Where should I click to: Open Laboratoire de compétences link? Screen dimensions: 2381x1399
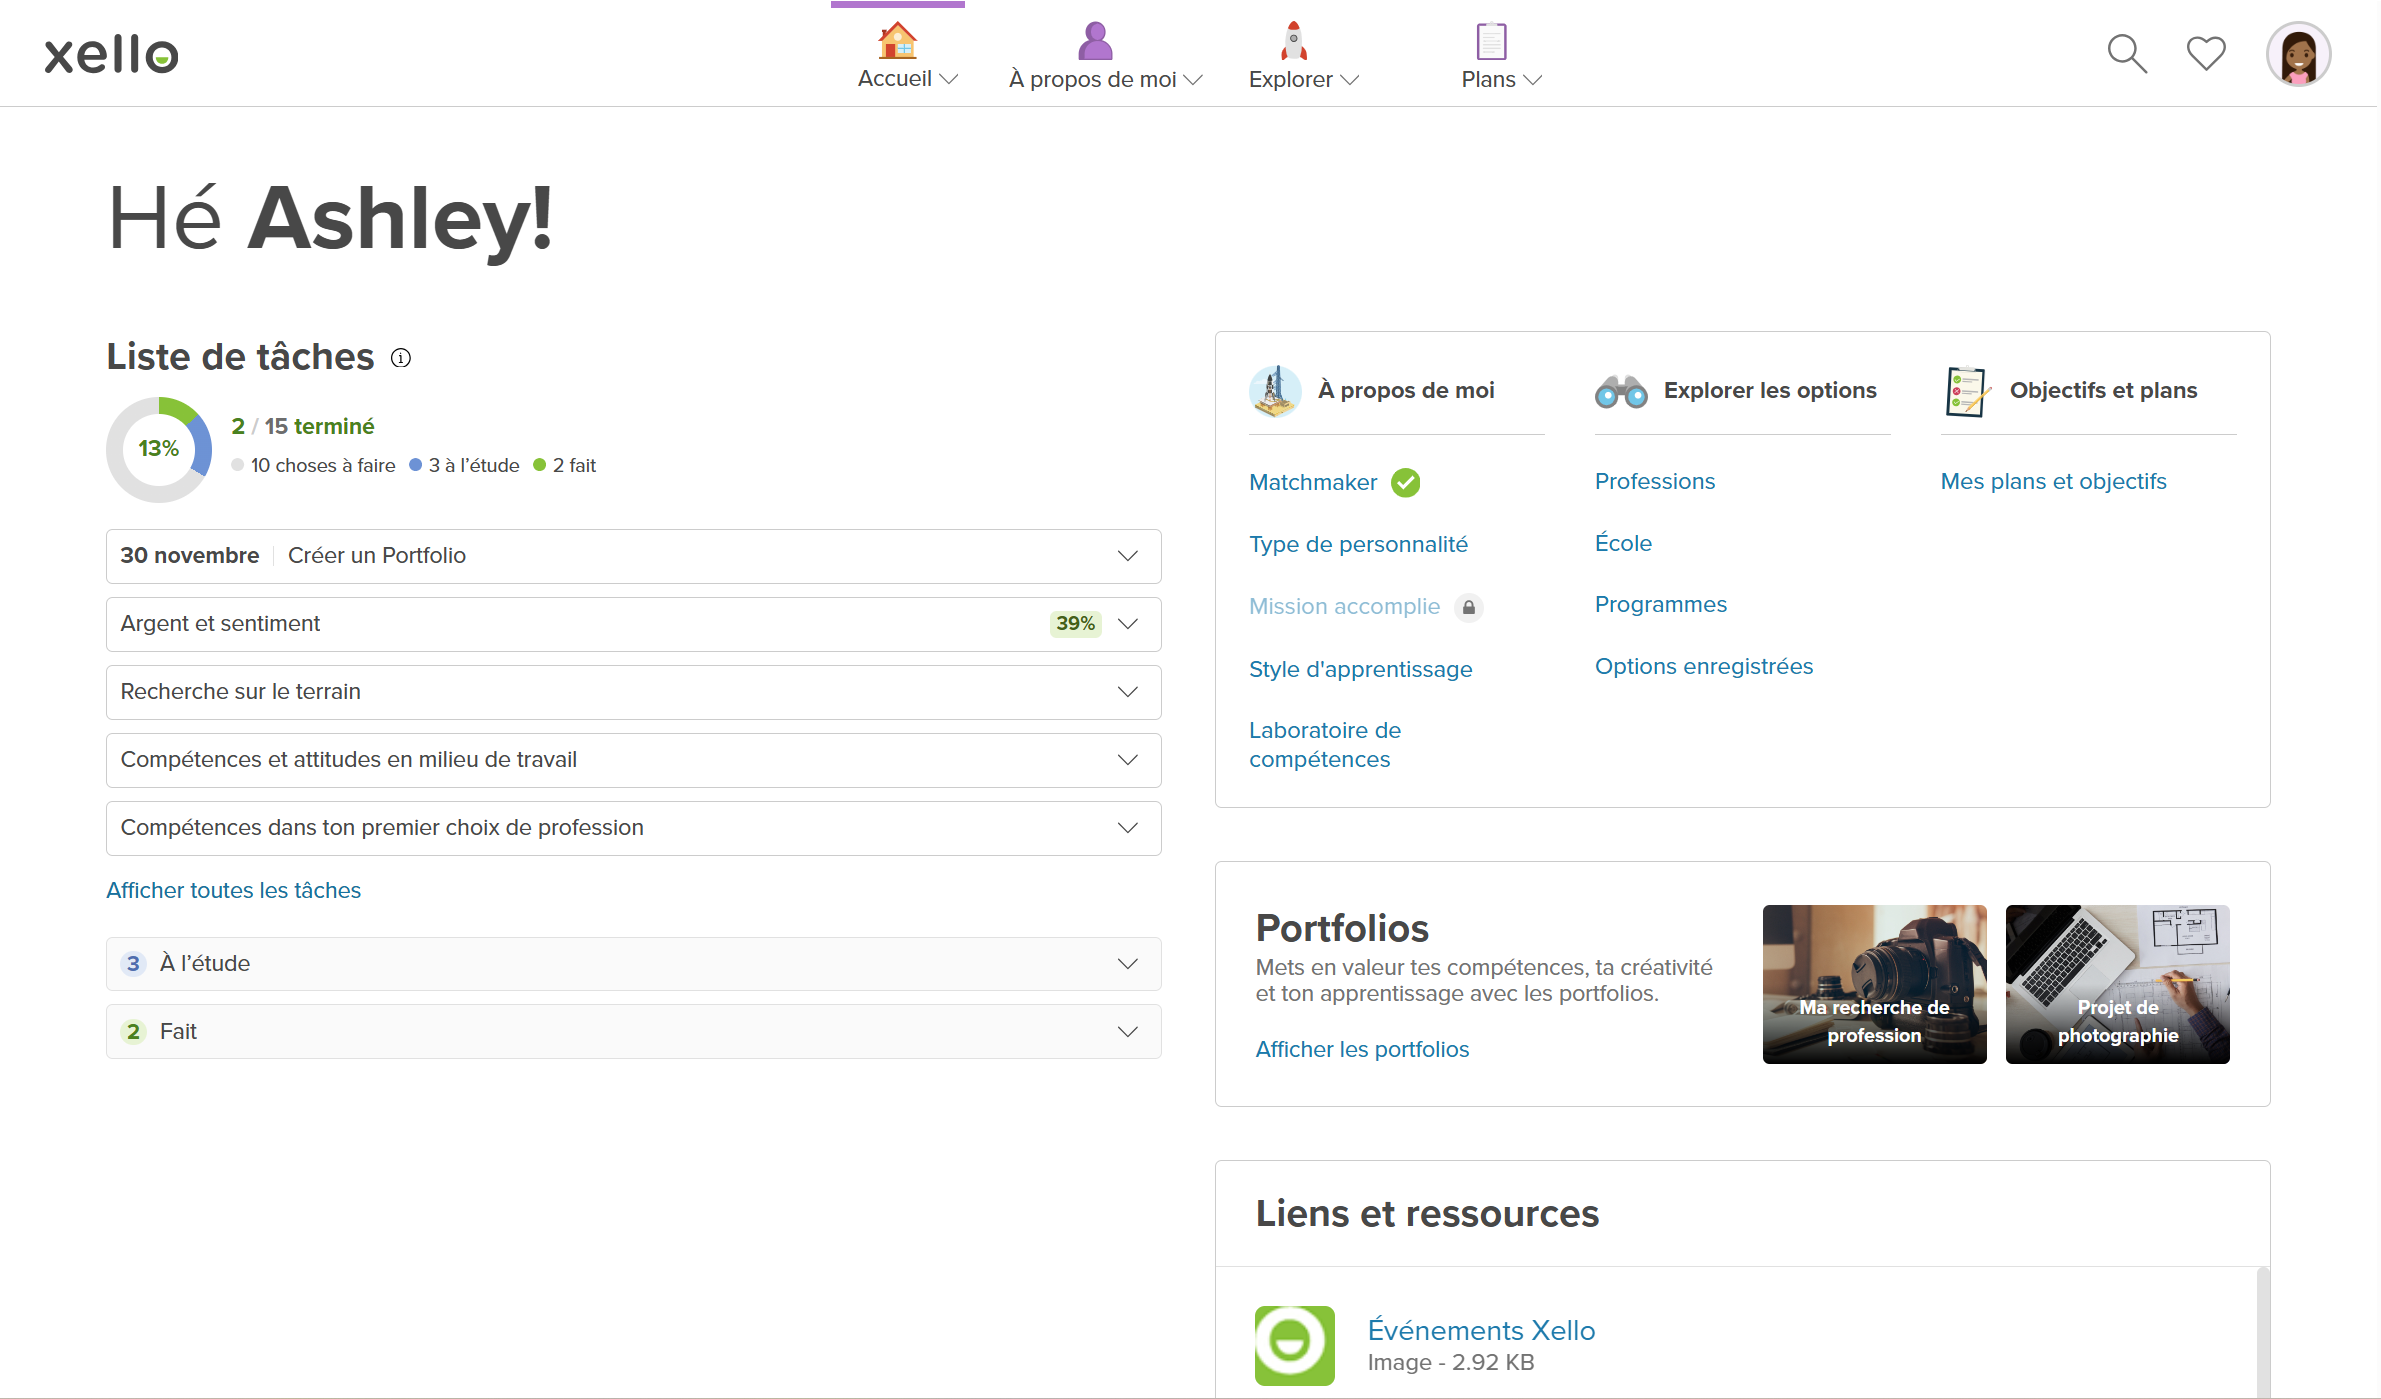point(1325,745)
